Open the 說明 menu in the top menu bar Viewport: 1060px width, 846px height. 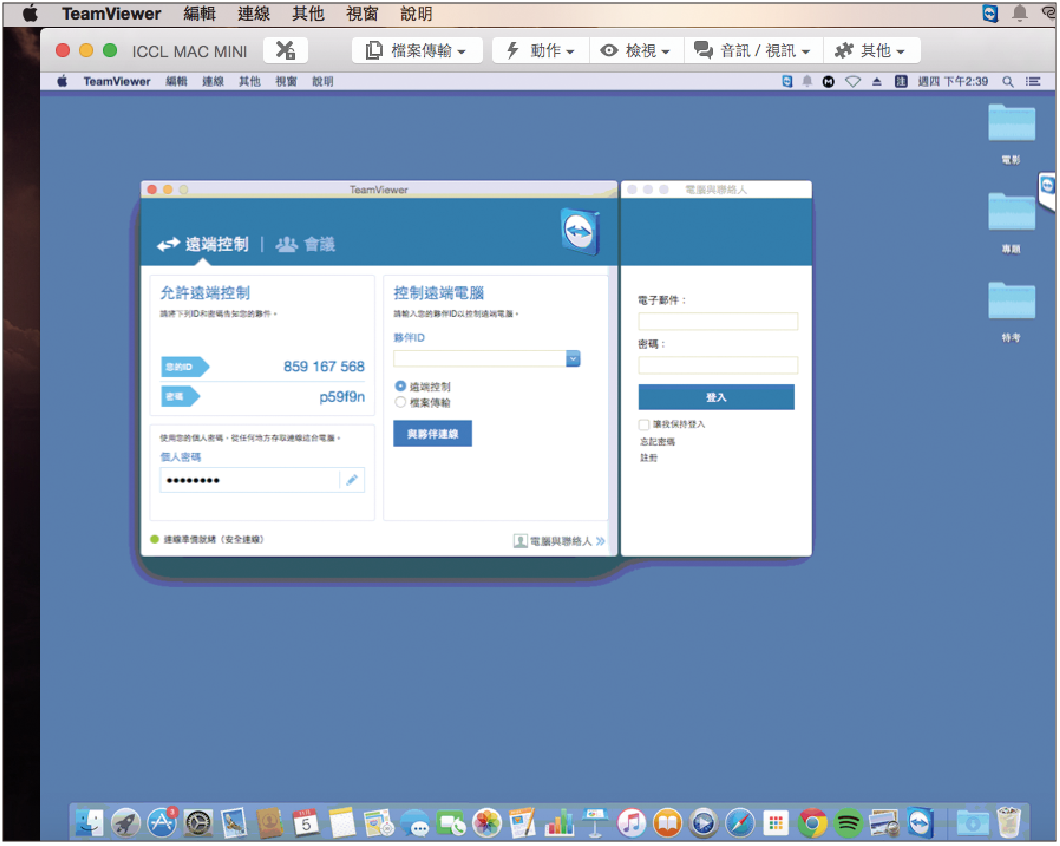pos(416,14)
